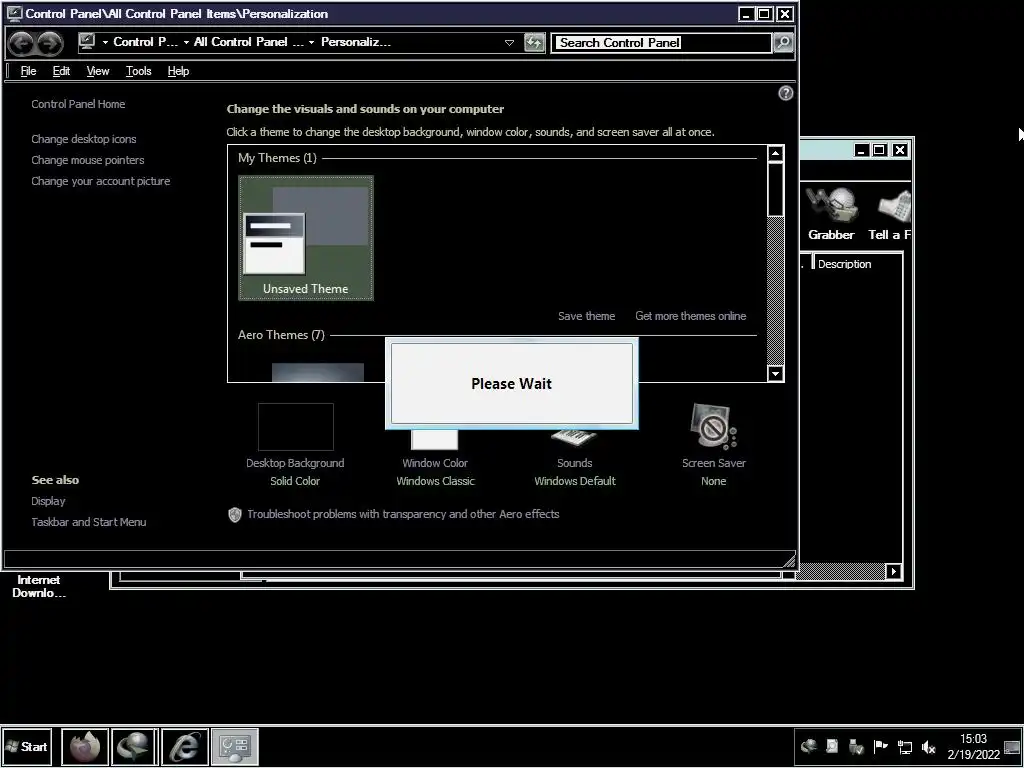
Task: Expand the All Control Panel breadcrumb arrow
Action: pyautogui.click(x=312, y=42)
